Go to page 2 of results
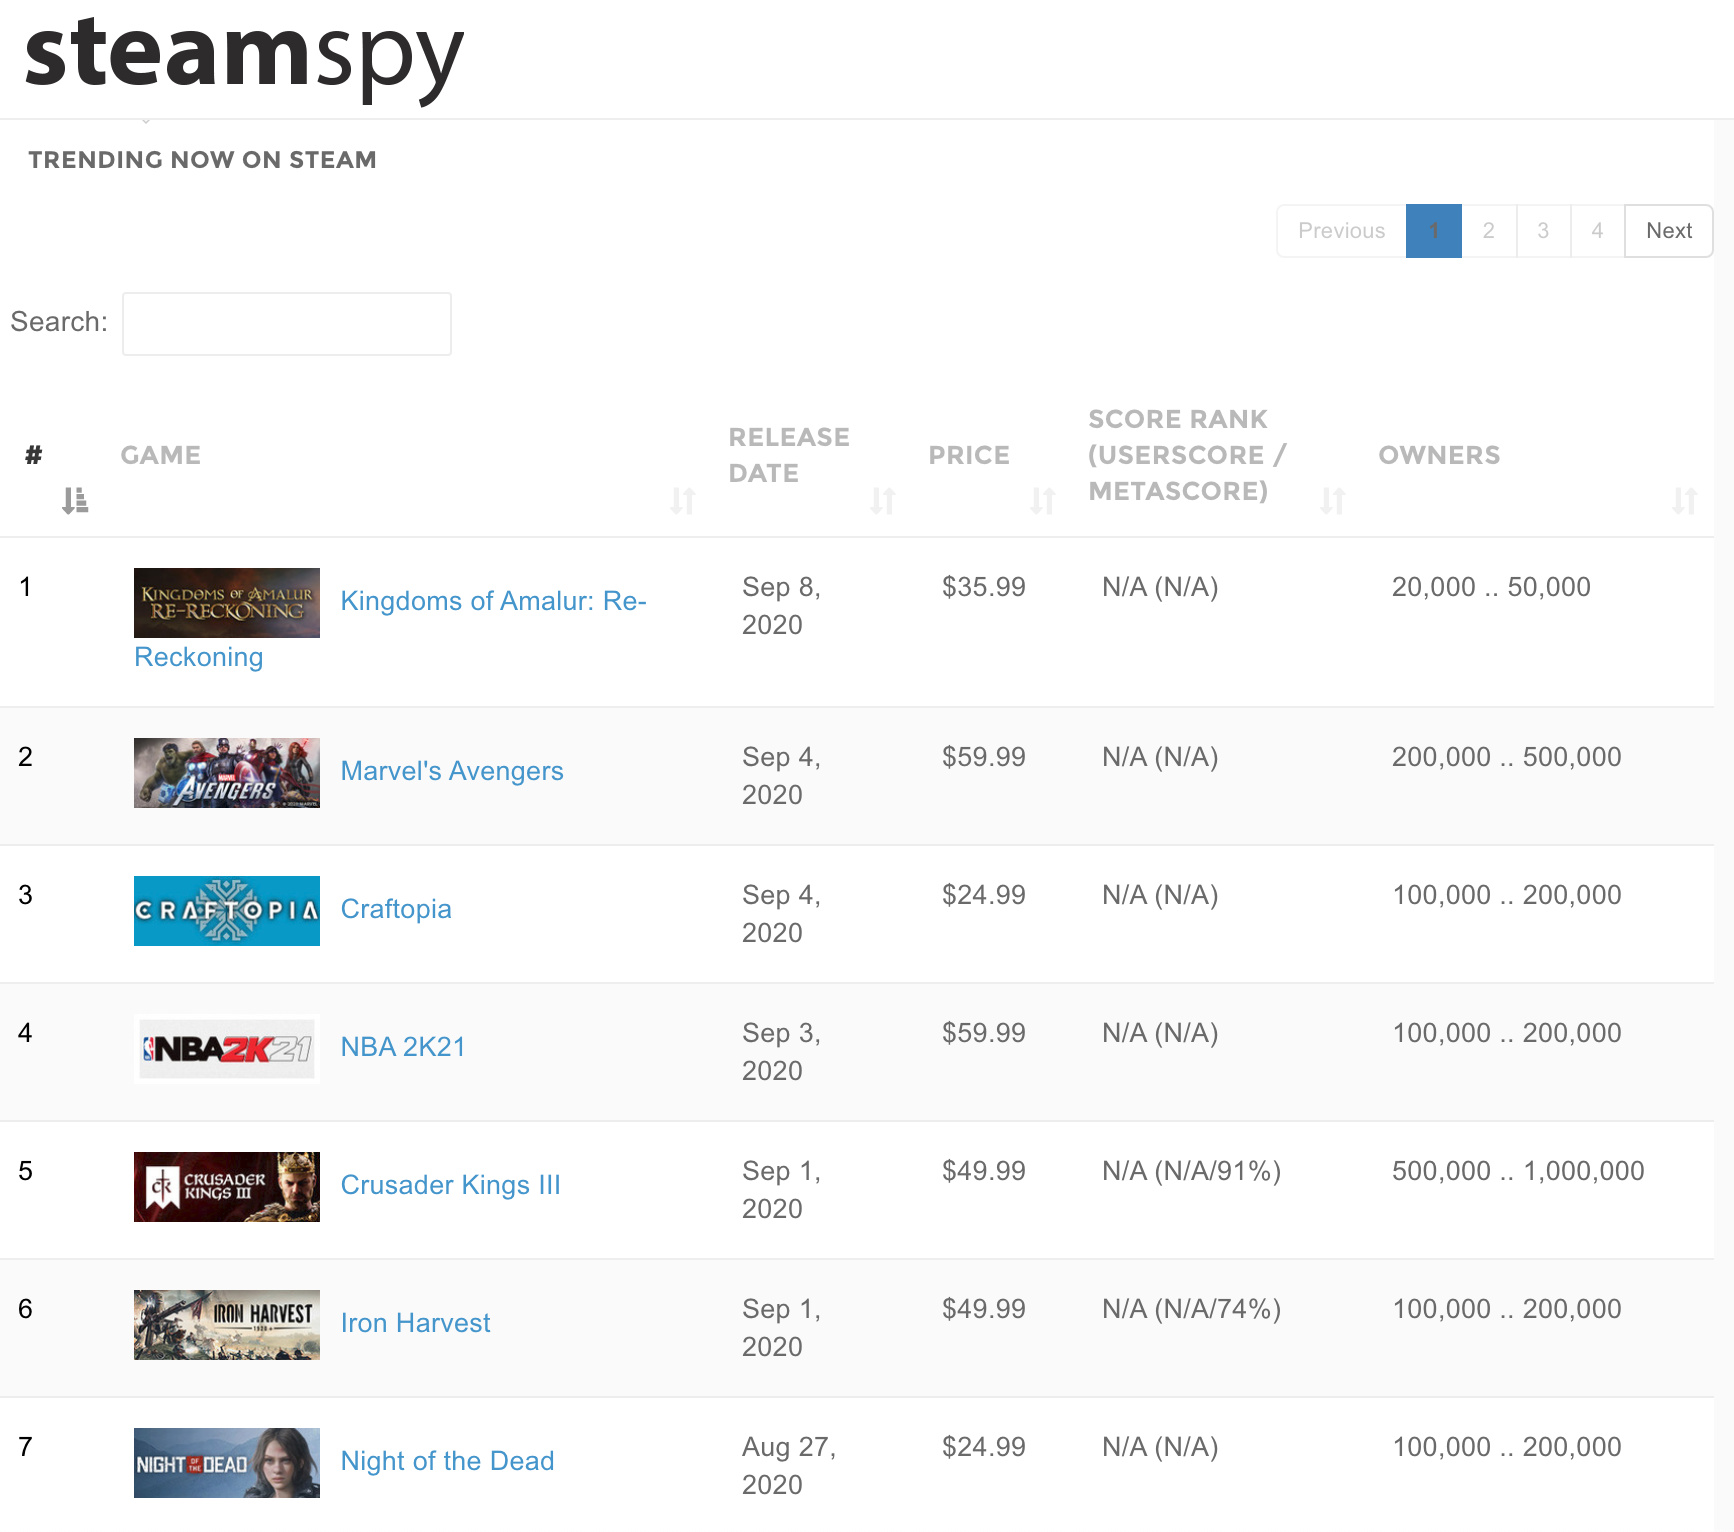 point(1488,231)
